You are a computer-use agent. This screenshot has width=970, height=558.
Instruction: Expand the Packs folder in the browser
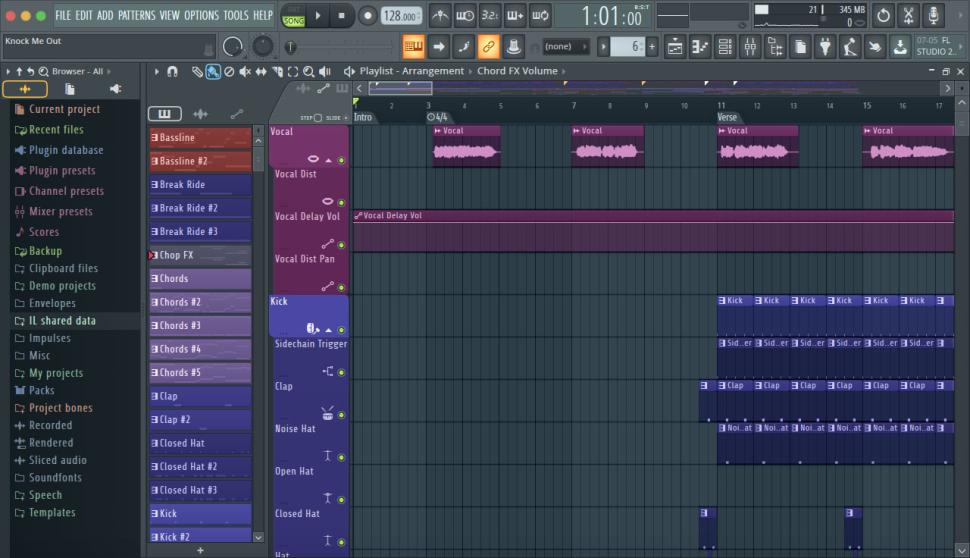point(41,390)
